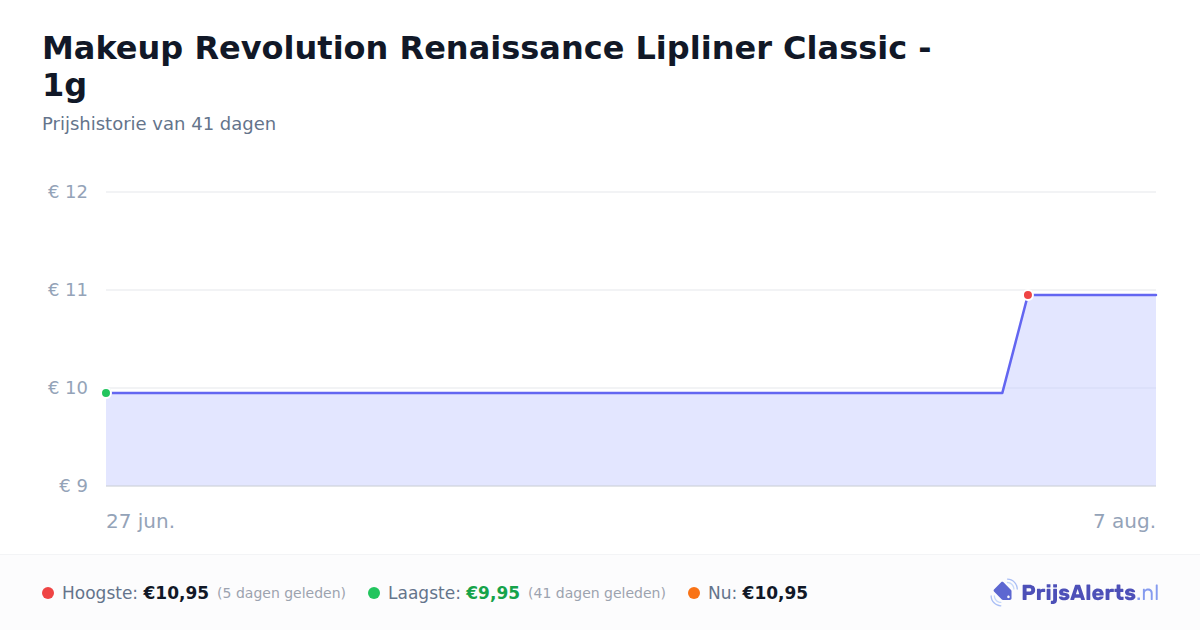
Task: Click the 7 aug. end date label
Action: [x=1124, y=522]
